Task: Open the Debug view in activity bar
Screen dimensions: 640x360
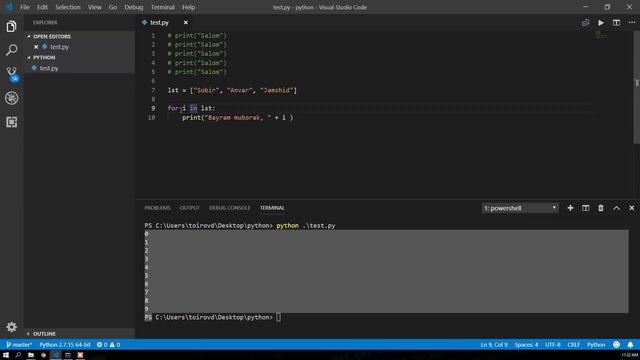Action: click(11, 98)
